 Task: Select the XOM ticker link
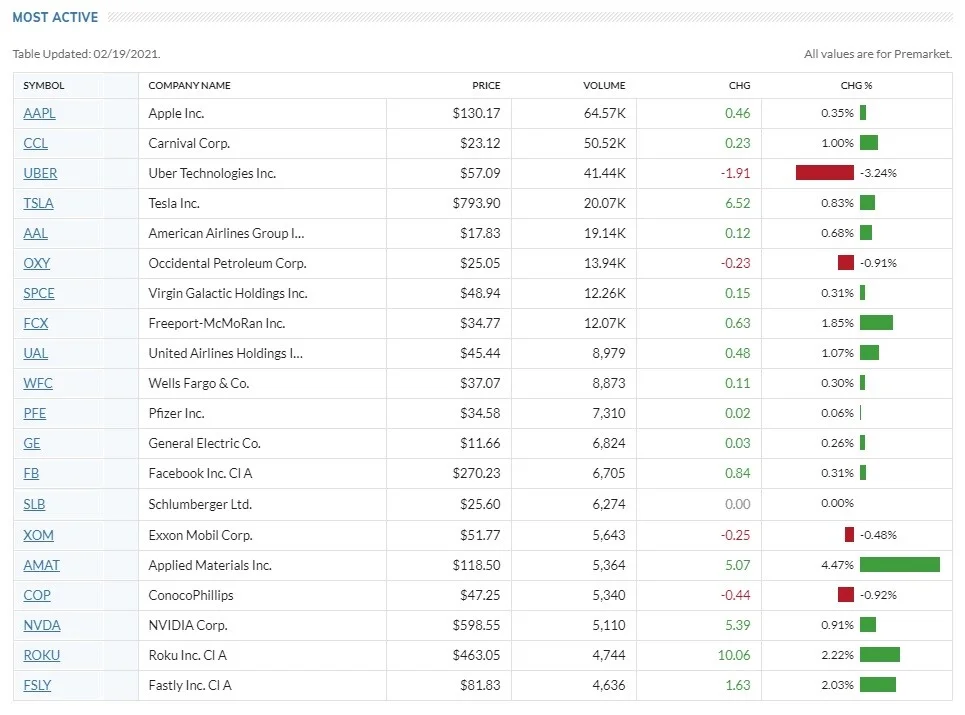click(x=38, y=535)
